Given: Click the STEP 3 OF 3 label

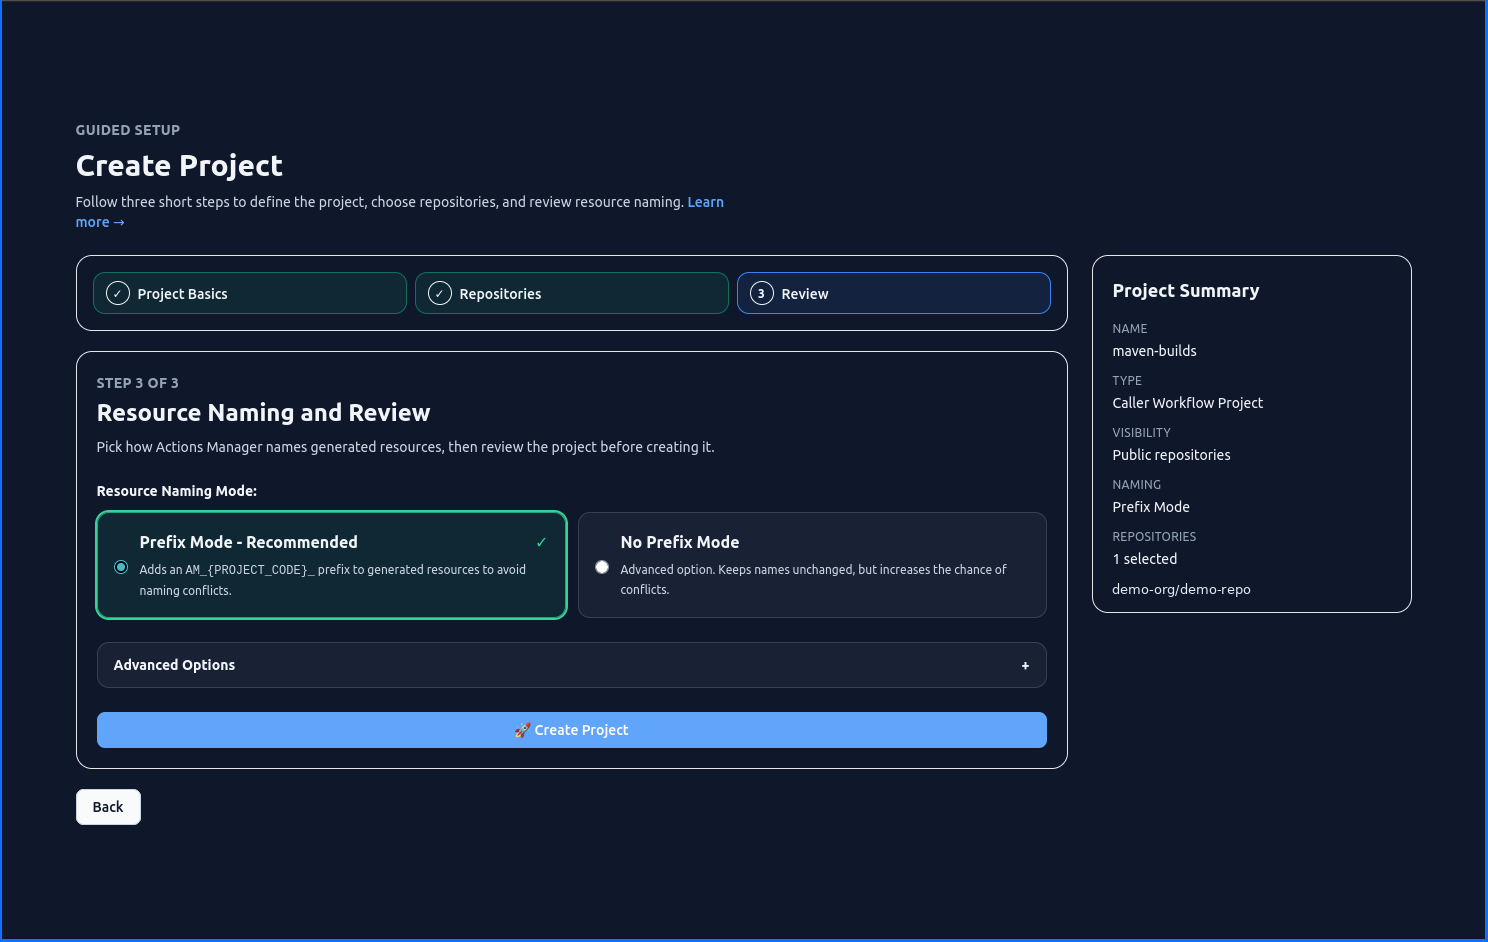Looking at the screenshot, I should point(138,383).
